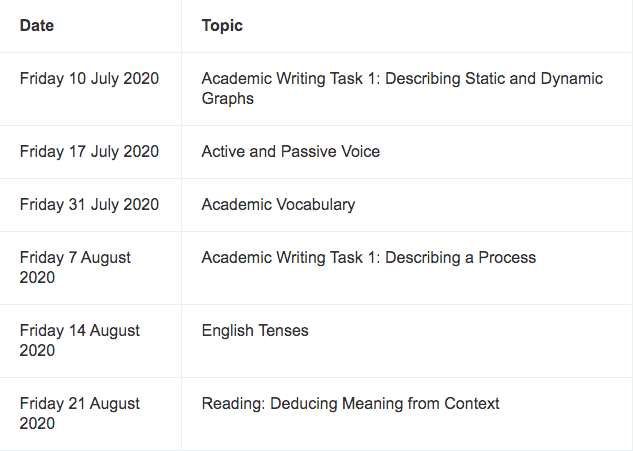Select the Friday 10 July 2020 date cell
Viewport: 633px width, 451px height.
(x=89, y=78)
